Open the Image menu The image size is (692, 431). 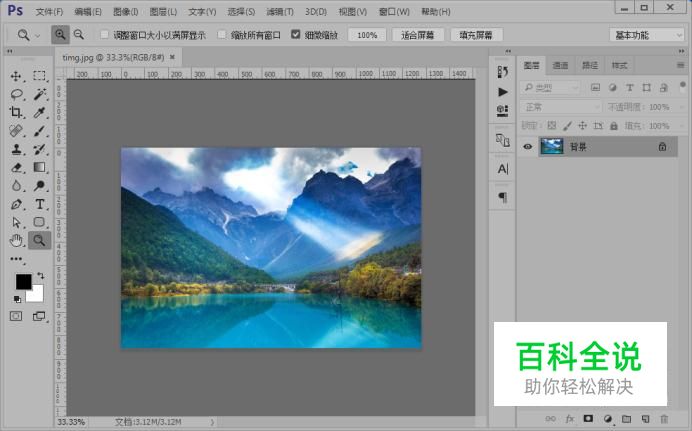(126, 12)
